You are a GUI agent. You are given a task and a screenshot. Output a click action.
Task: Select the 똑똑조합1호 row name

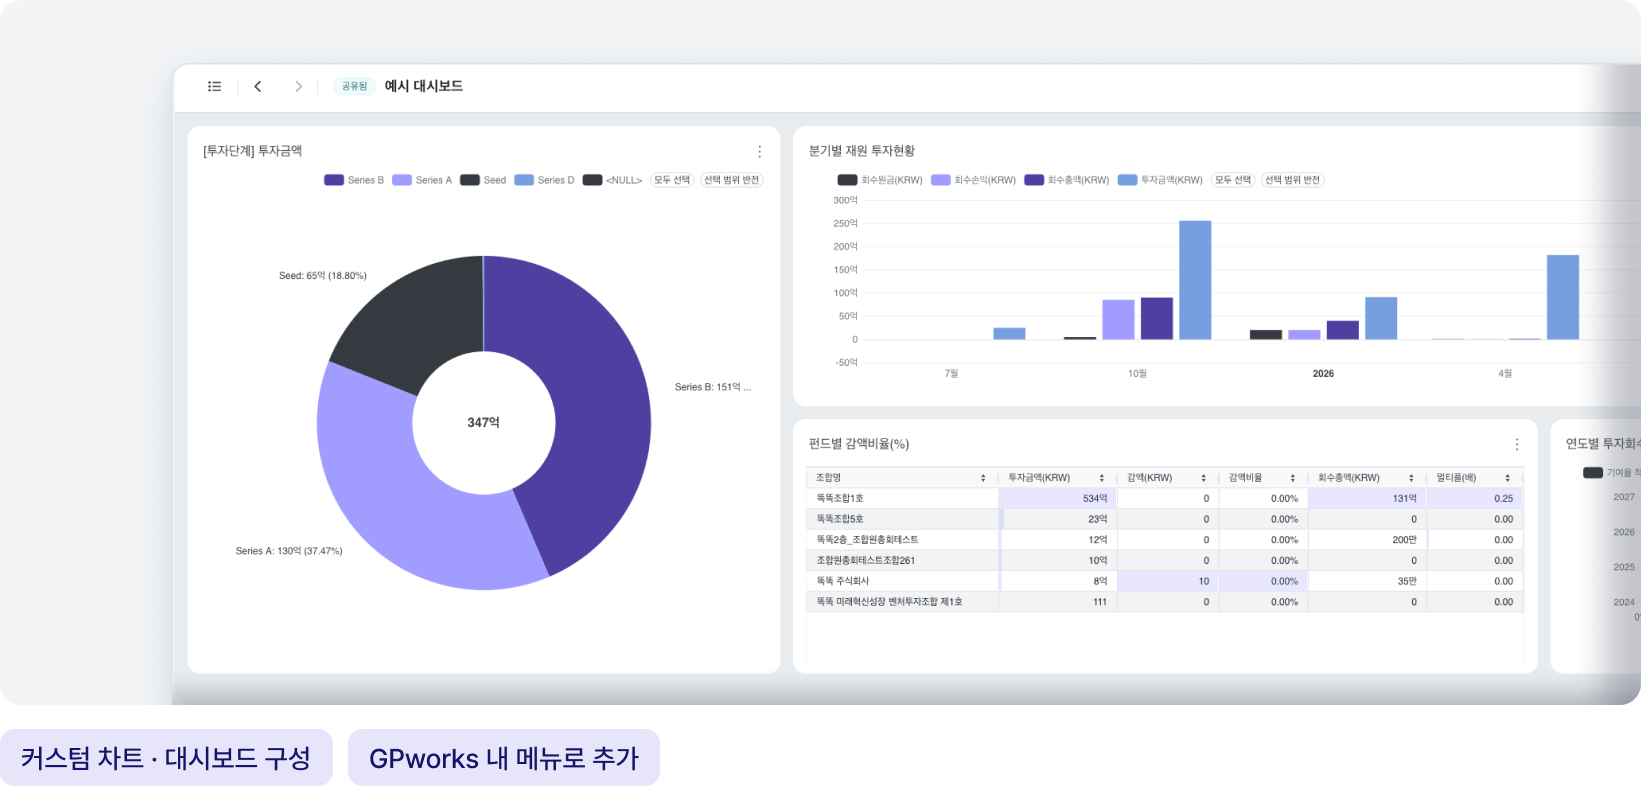point(840,498)
